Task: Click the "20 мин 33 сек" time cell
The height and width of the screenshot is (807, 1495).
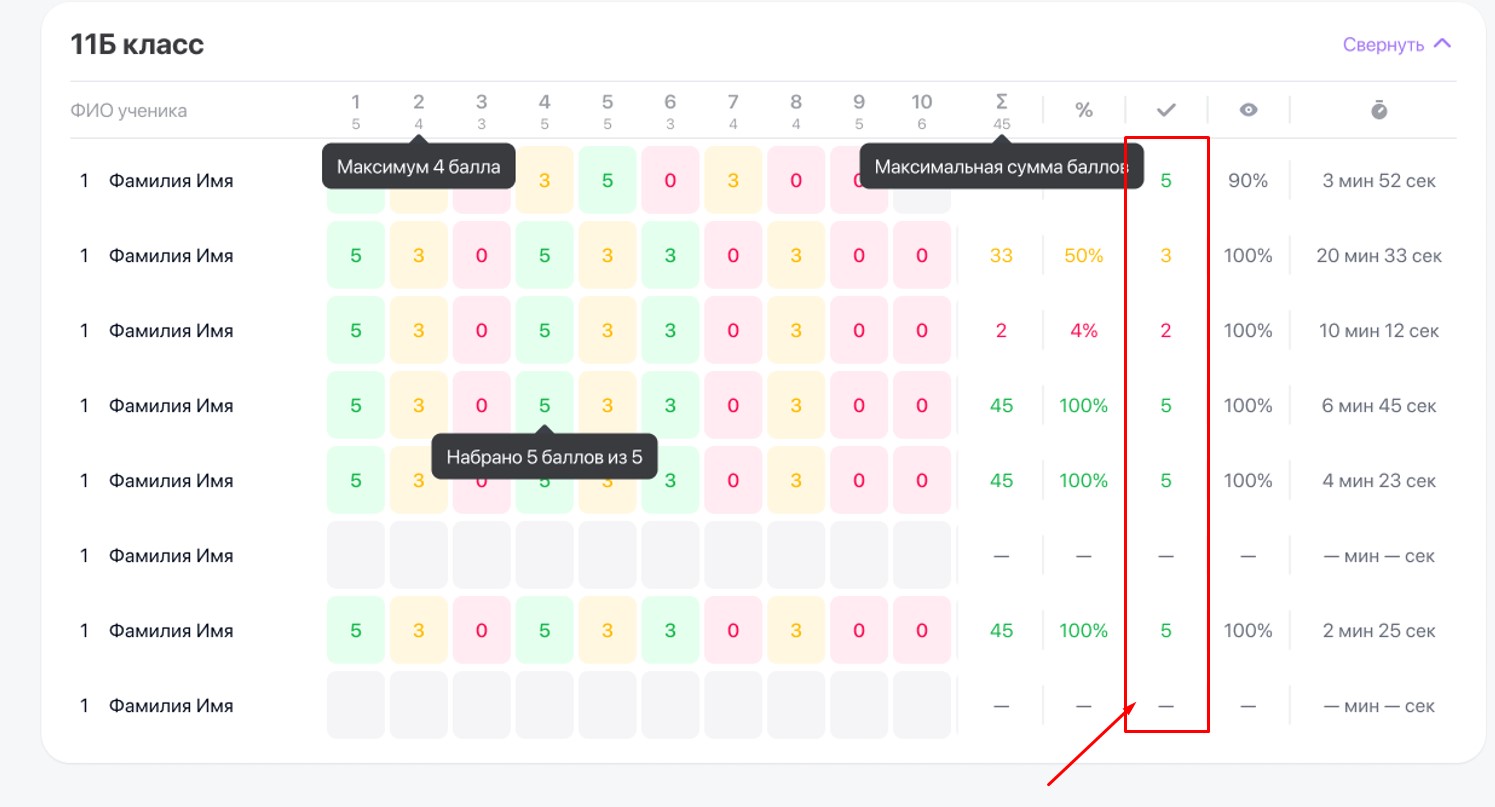Action: tap(1379, 256)
